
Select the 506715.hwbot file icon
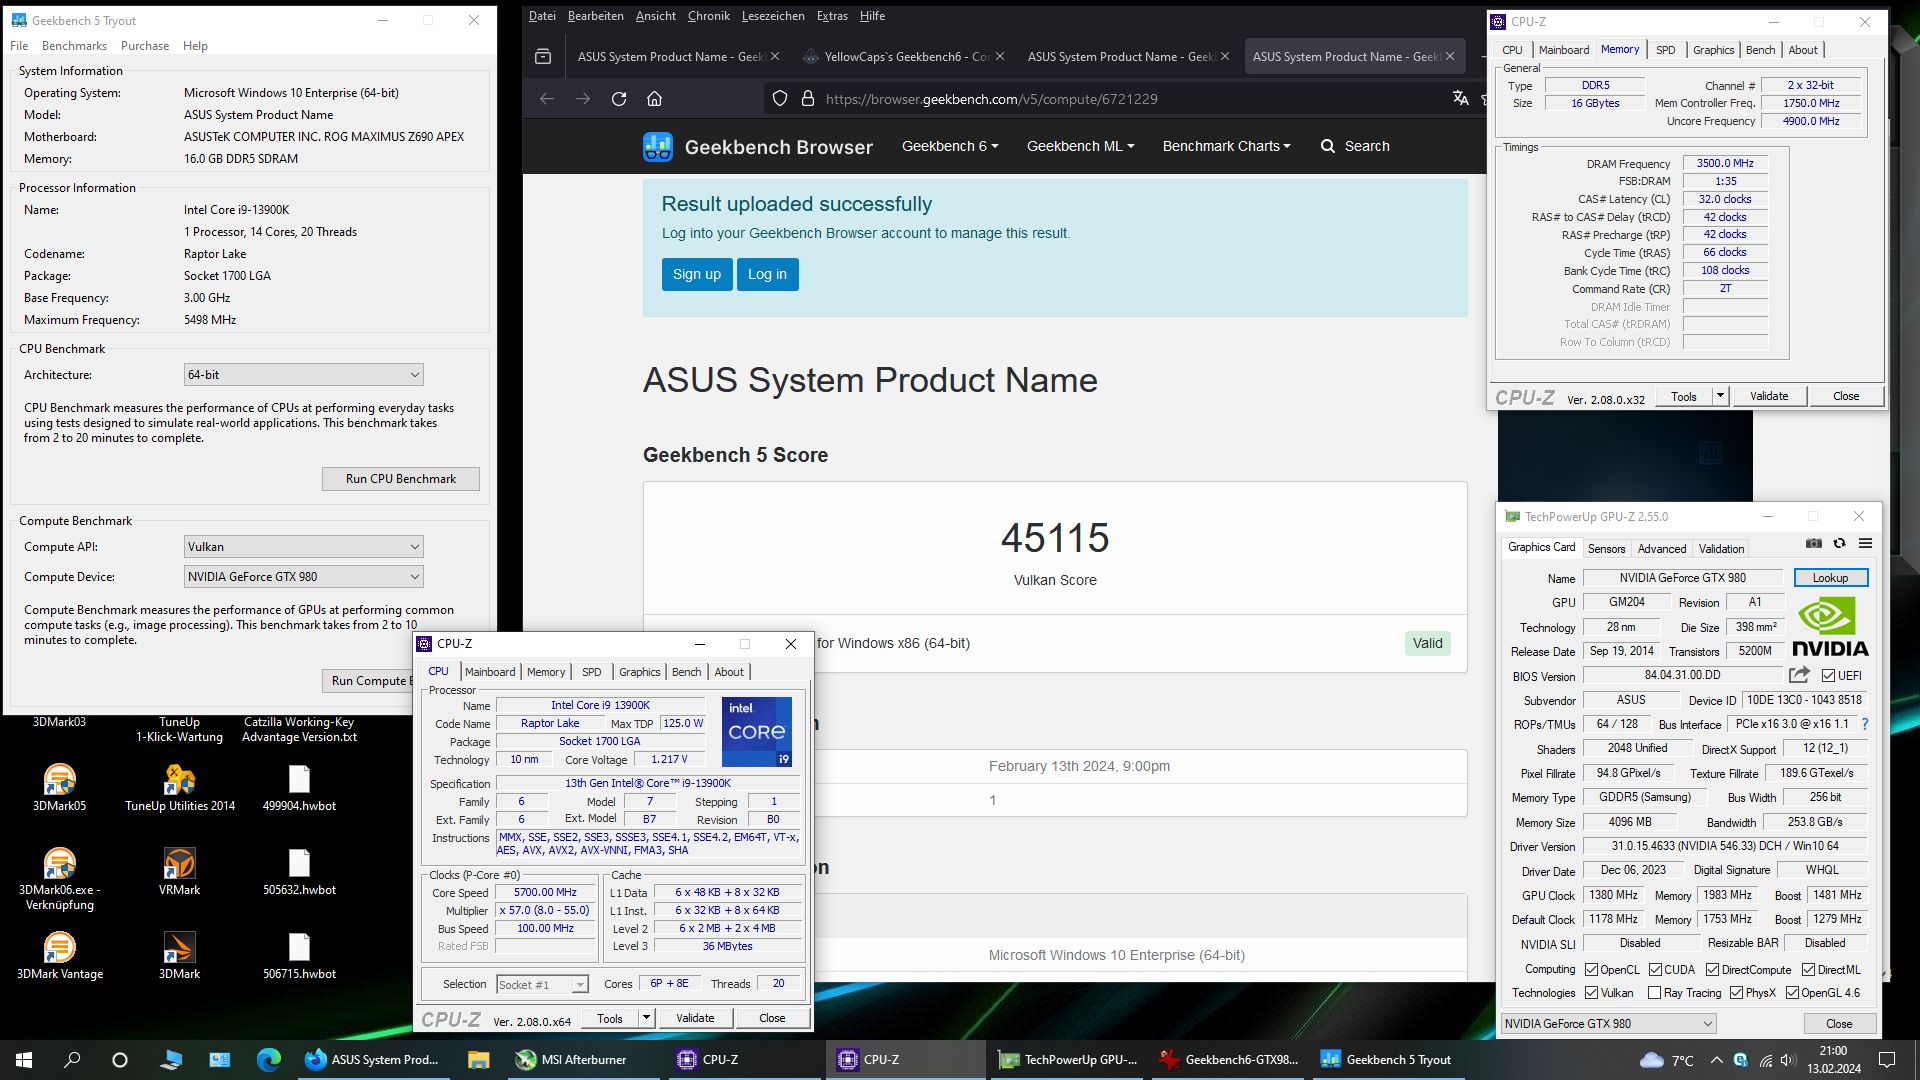[299, 956]
